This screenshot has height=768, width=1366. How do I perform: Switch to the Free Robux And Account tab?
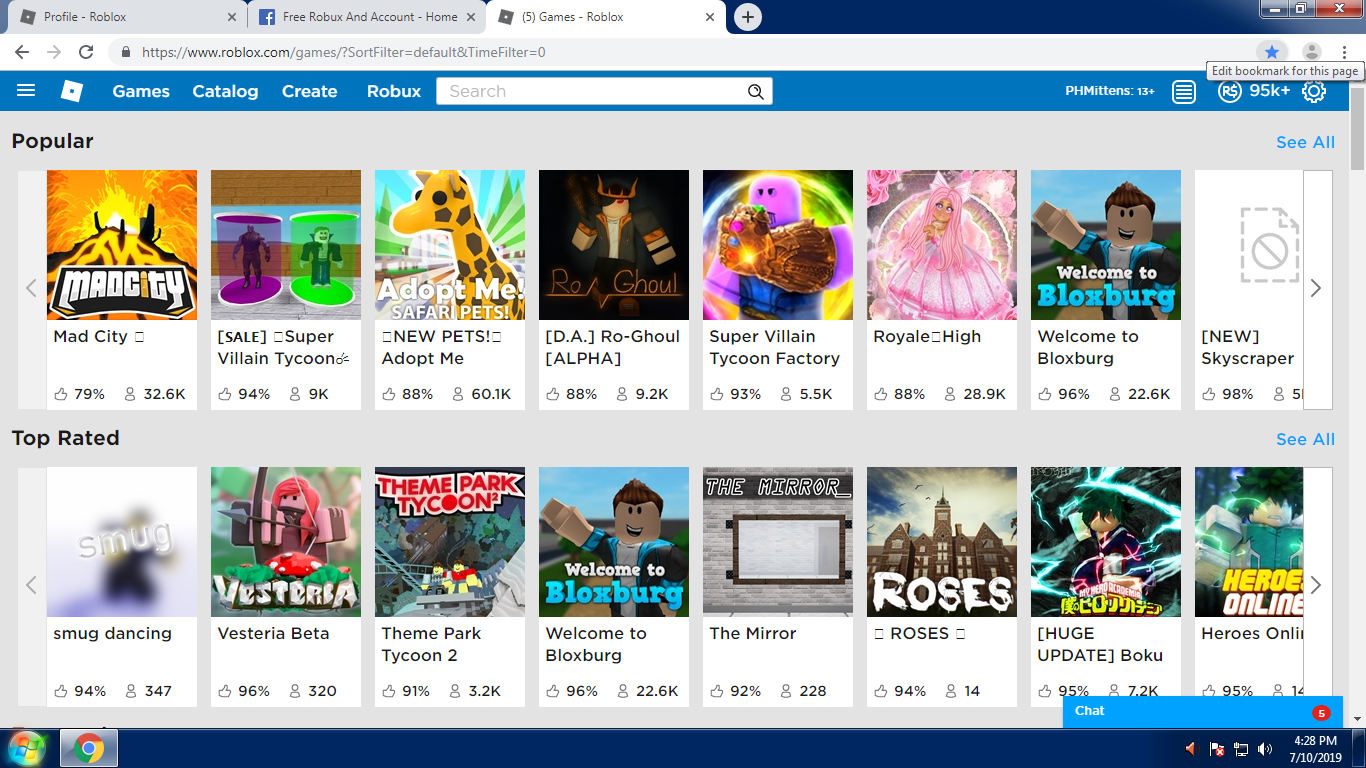367,17
